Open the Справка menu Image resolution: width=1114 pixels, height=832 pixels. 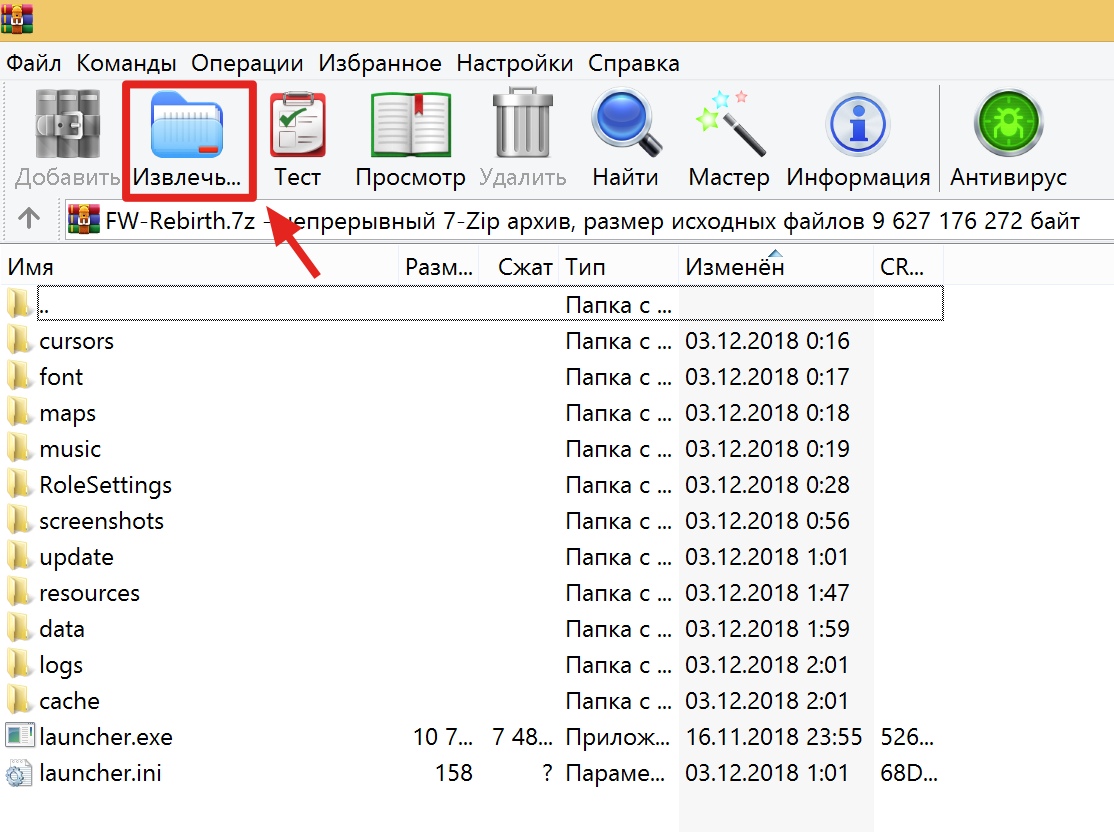click(x=633, y=63)
